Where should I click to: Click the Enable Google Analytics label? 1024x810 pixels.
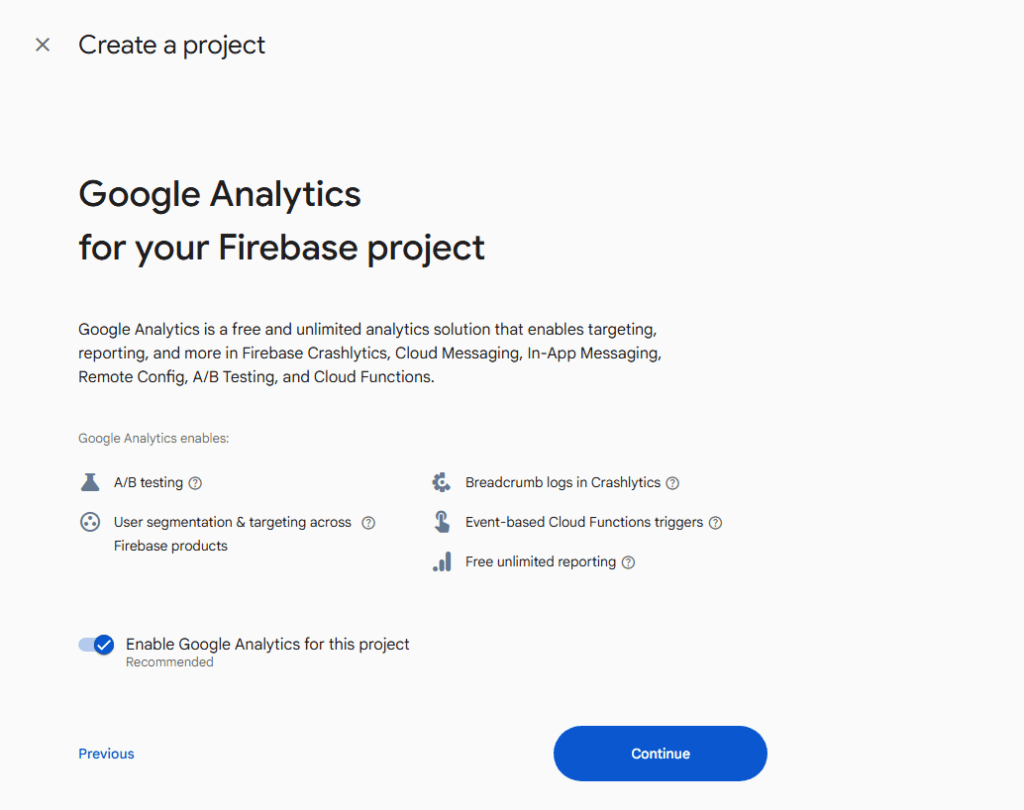pos(267,645)
